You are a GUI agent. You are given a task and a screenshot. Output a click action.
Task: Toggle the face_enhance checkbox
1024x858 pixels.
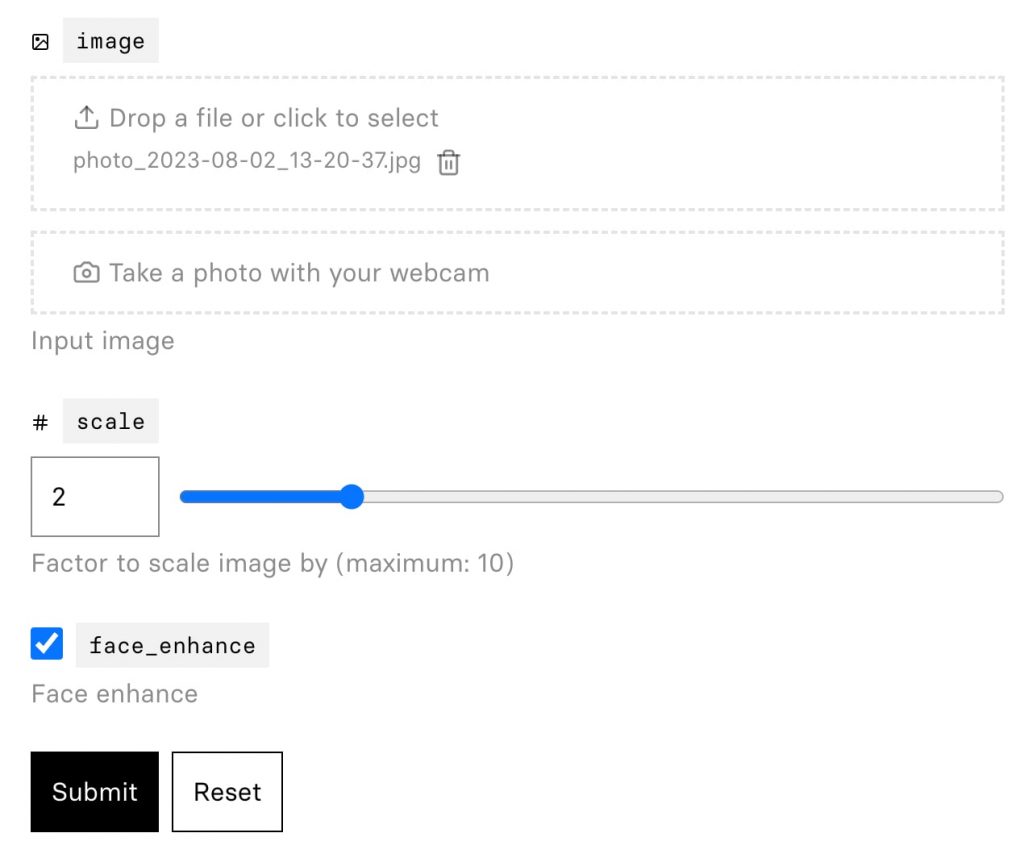coord(47,644)
